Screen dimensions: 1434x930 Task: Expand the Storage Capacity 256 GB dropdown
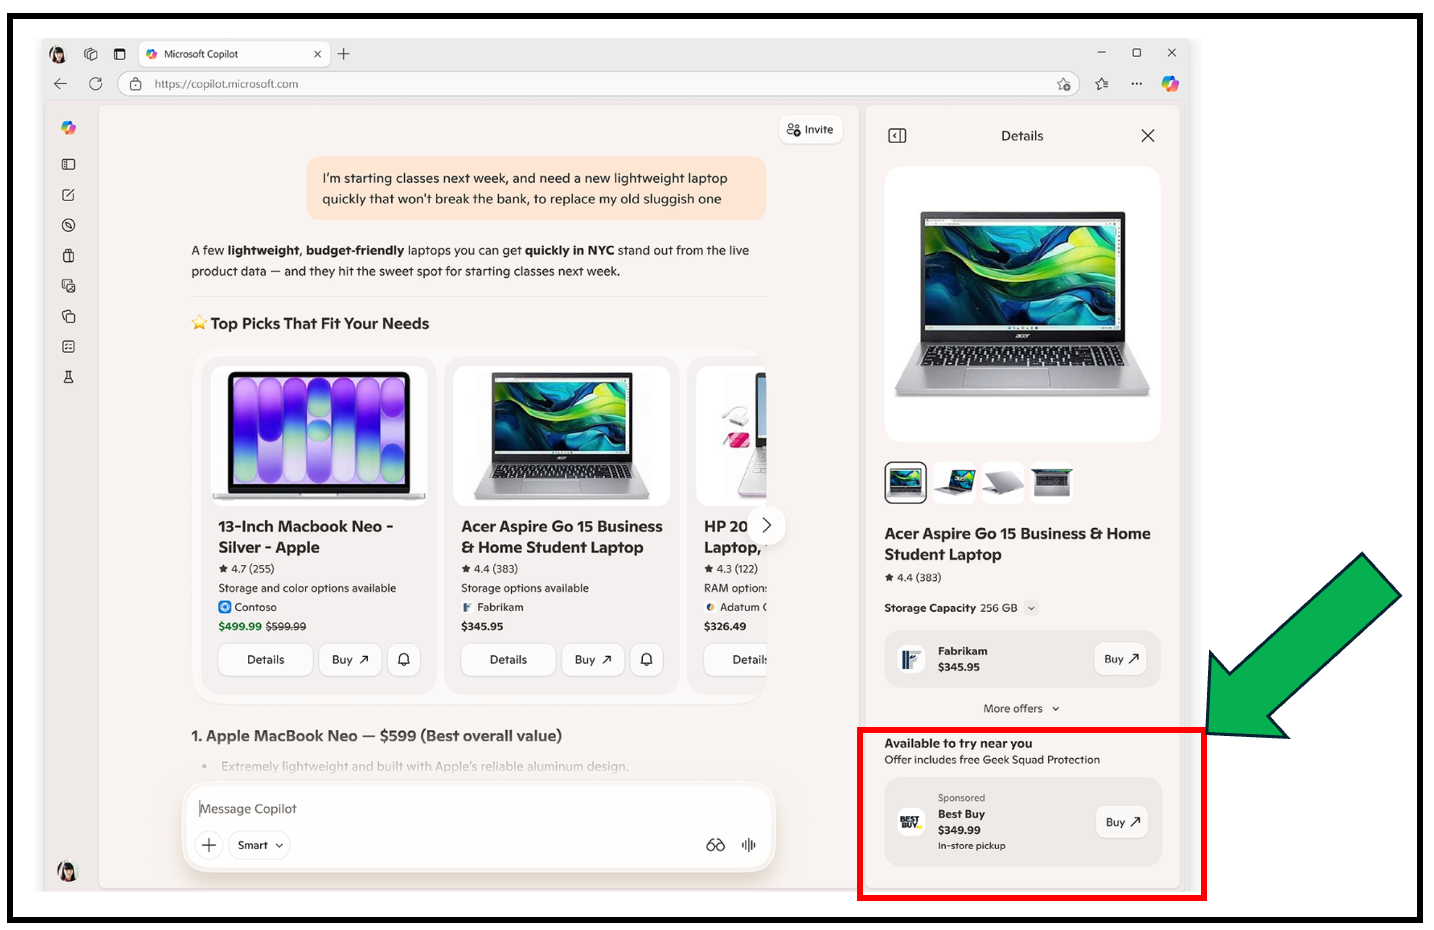(1032, 608)
